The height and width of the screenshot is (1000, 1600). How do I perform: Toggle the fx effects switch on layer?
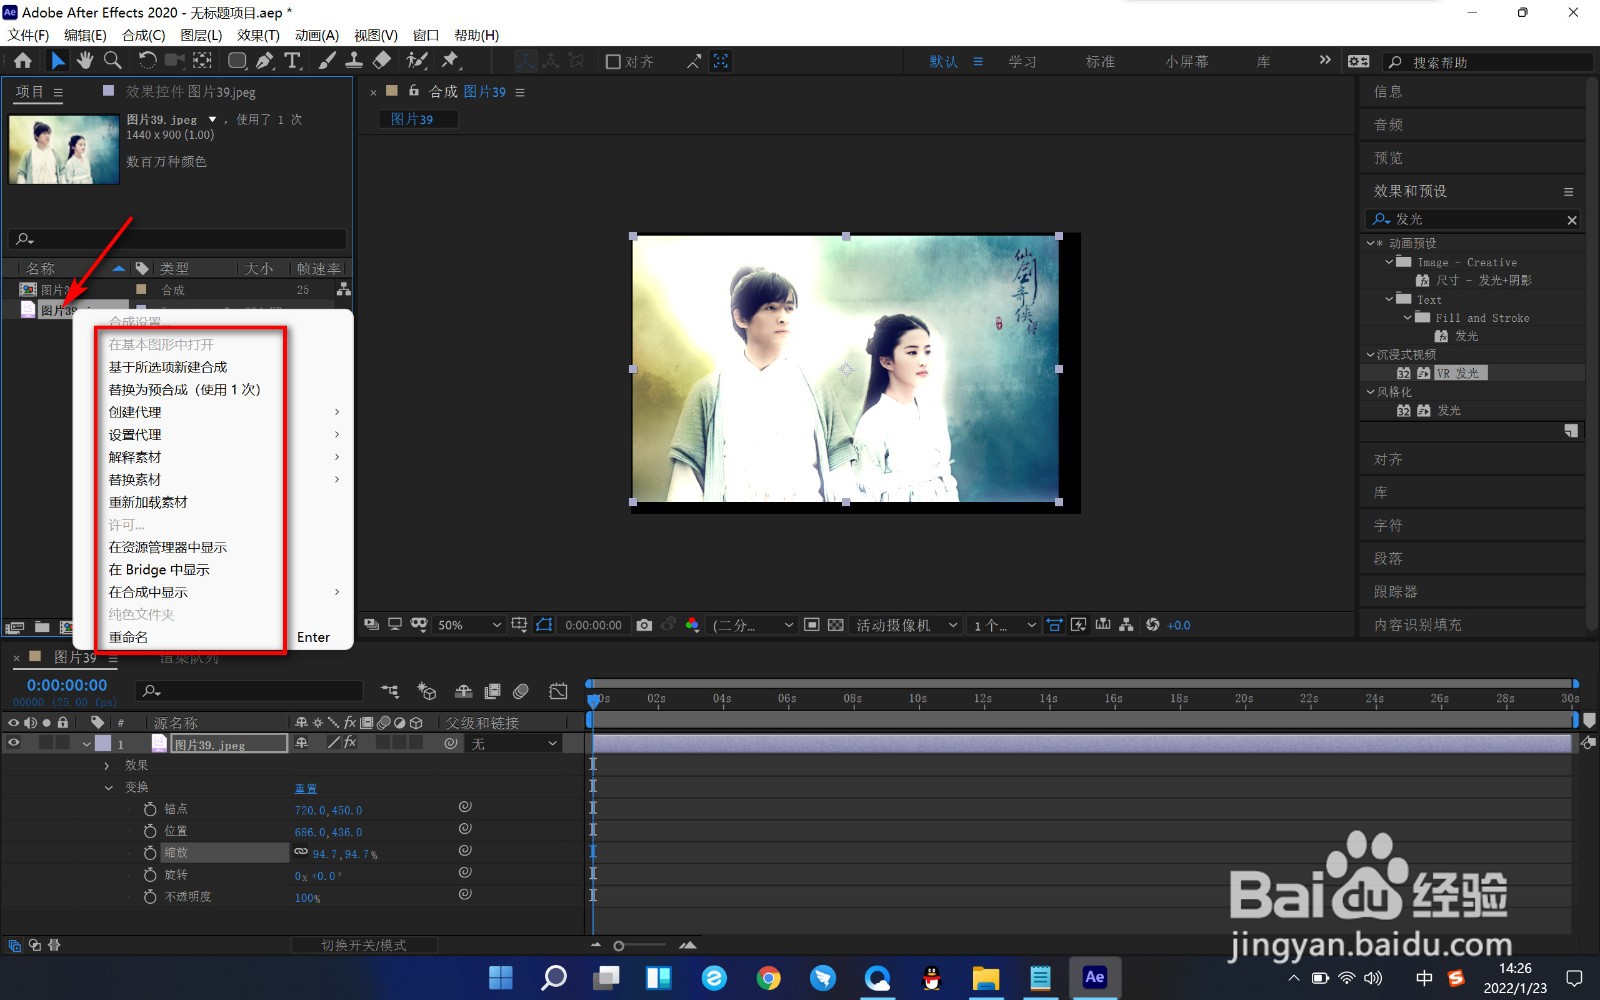pos(350,743)
